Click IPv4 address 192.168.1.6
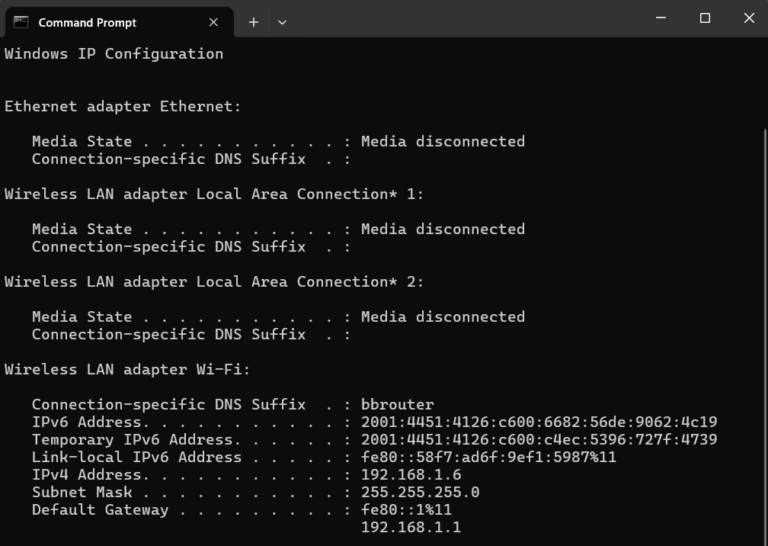The height and width of the screenshot is (546, 768). click(x=411, y=475)
